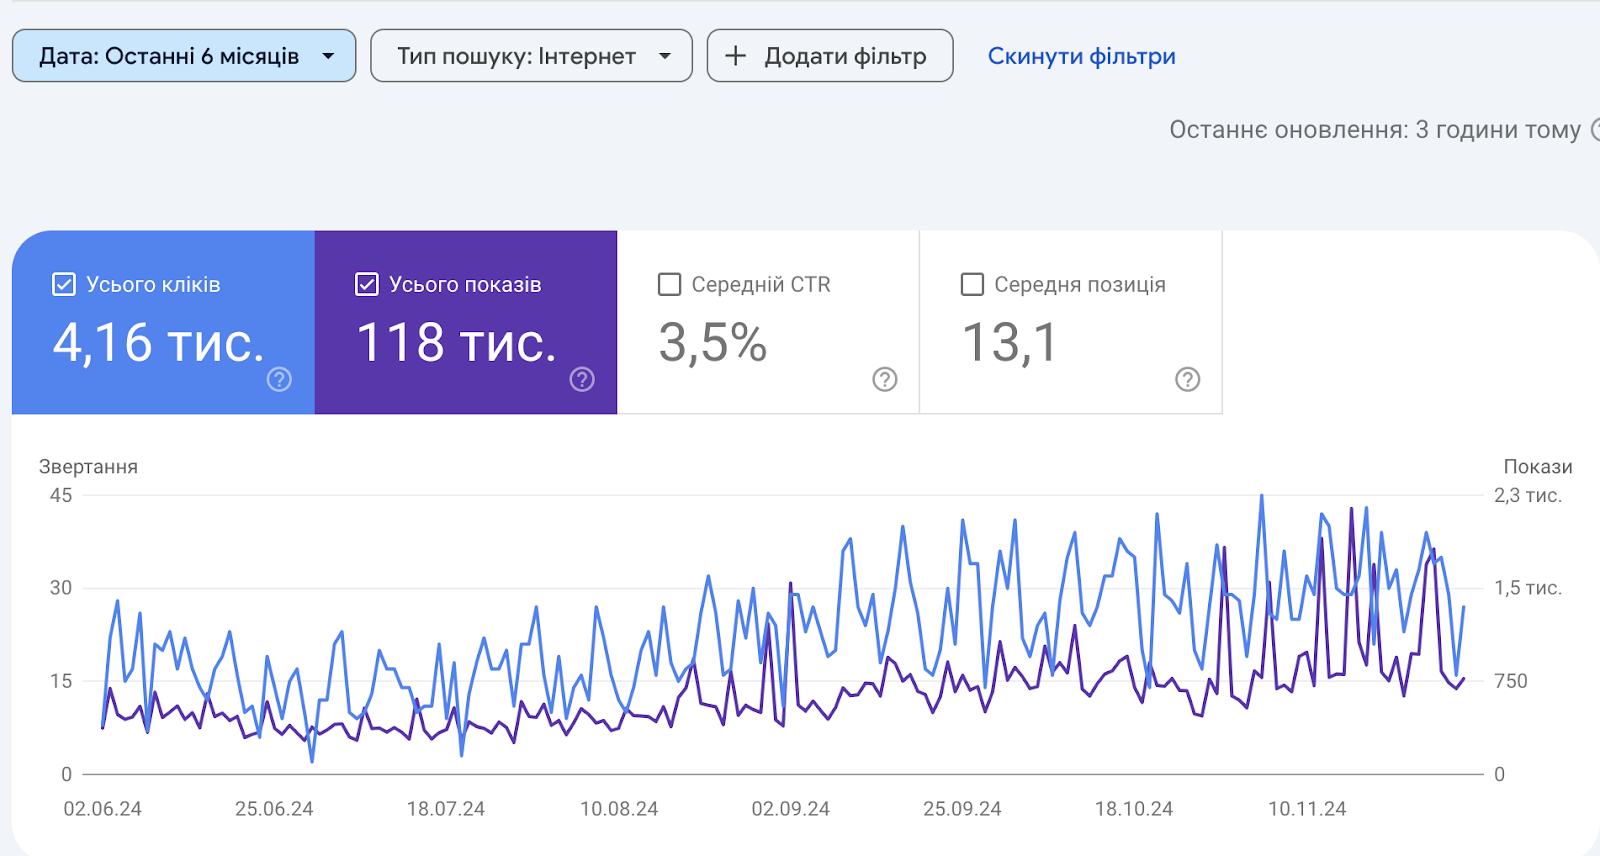The height and width of the screenshot is (856, 1600).
Task: Select the 3,5% CTR metric value
Action: [712, 343]
